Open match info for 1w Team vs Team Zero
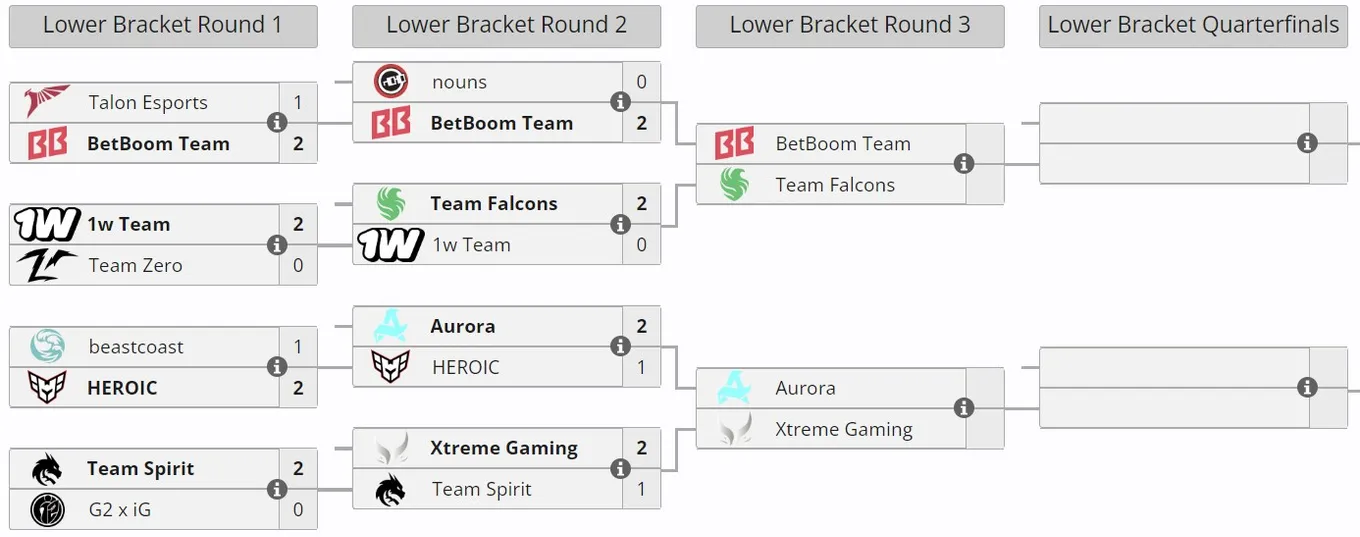This screenshot has height=537, width=1360. 277,245
